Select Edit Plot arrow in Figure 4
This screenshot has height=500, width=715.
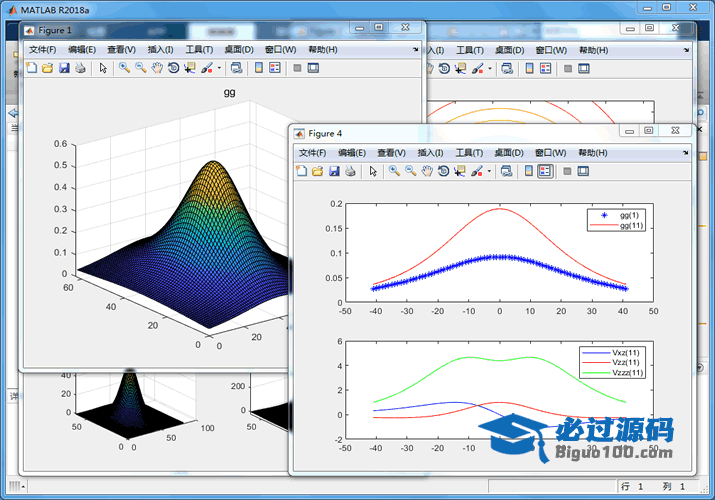[373, 171]
